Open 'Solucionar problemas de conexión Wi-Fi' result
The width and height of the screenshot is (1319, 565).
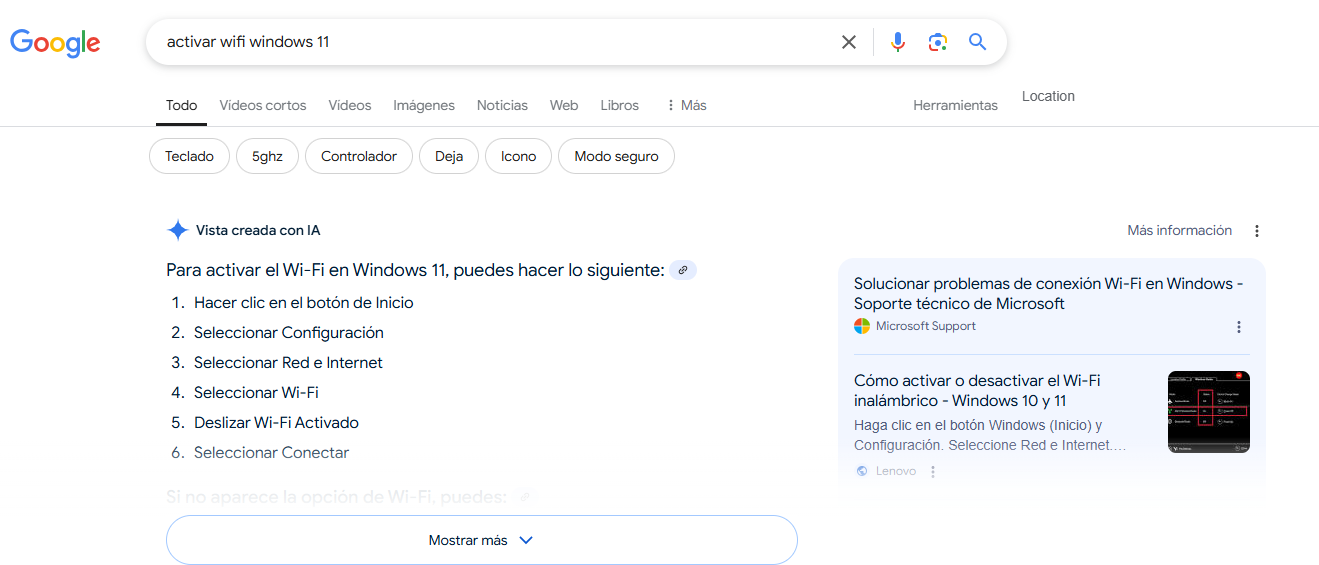tap(1049, 294)
